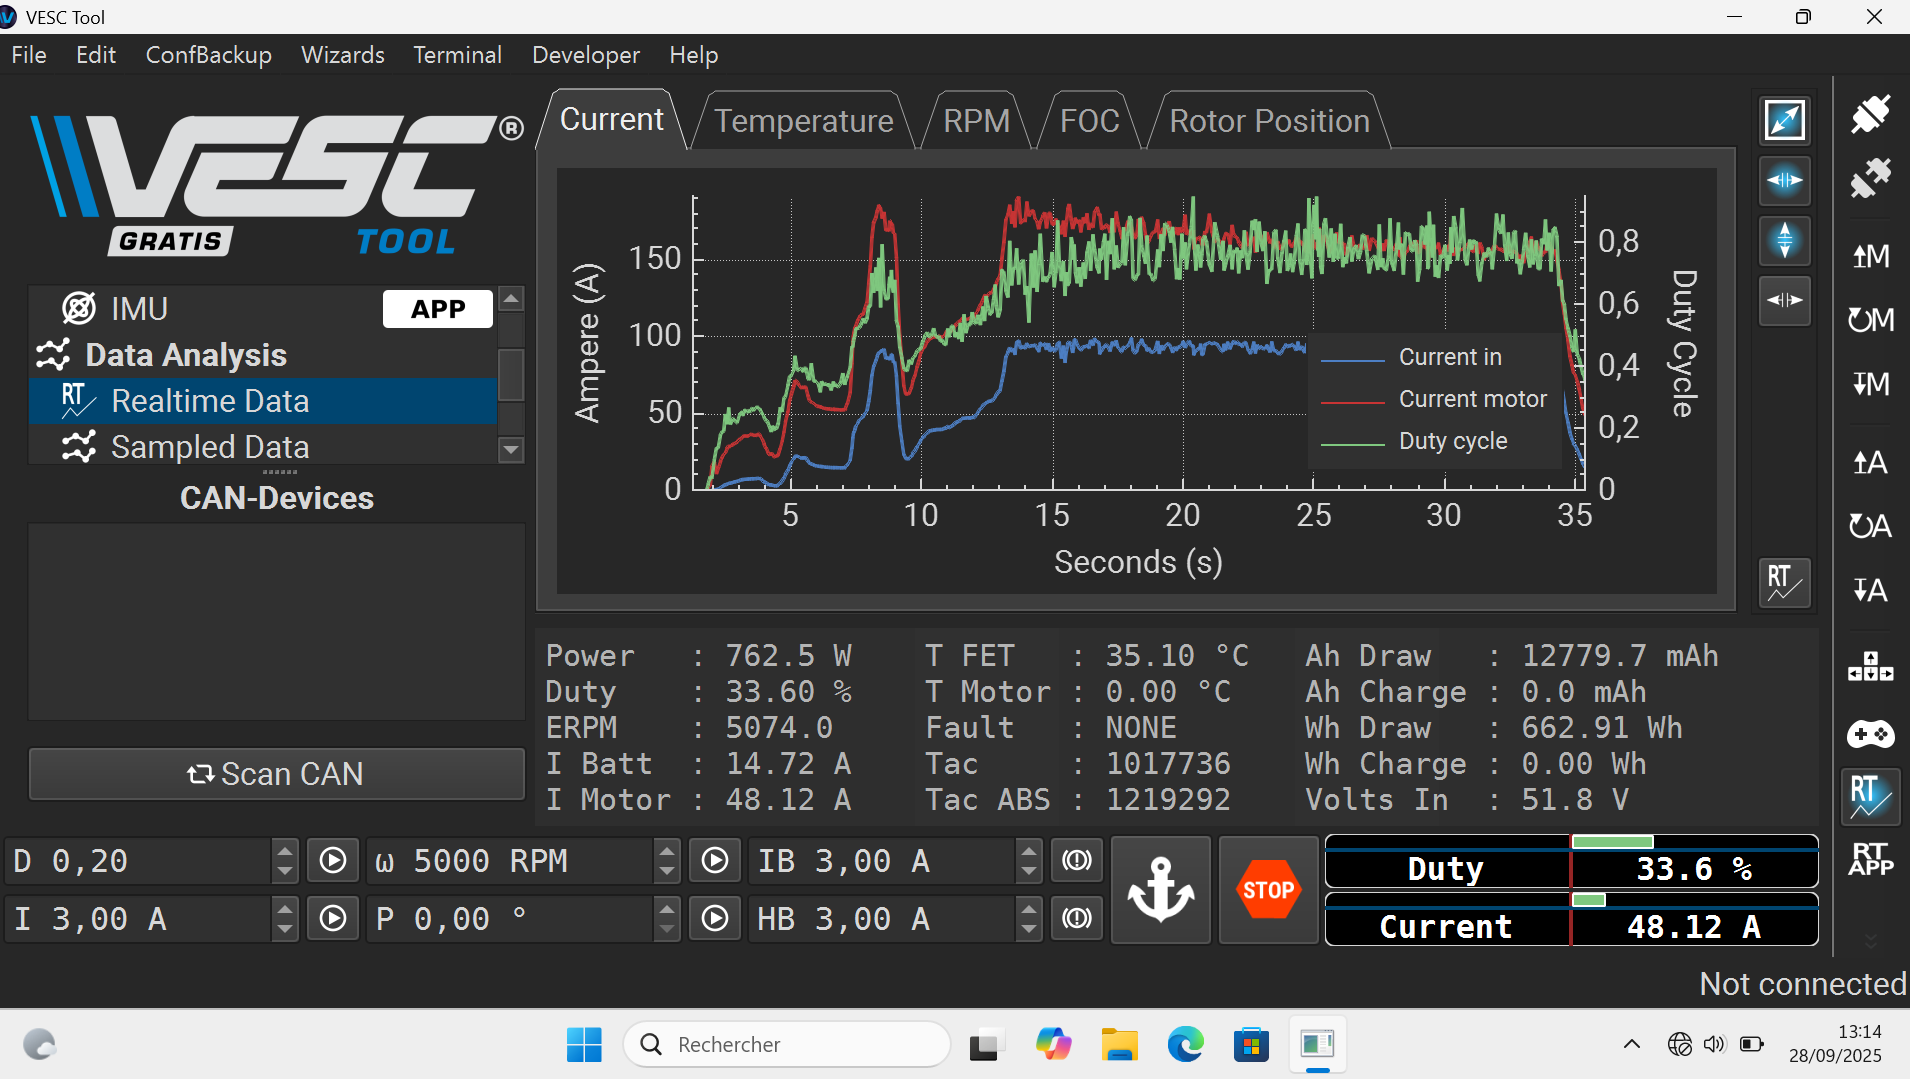This screenshot has width=1910, height=1079.
Task: Click the connect plug icon
Action: [1870, 114]
